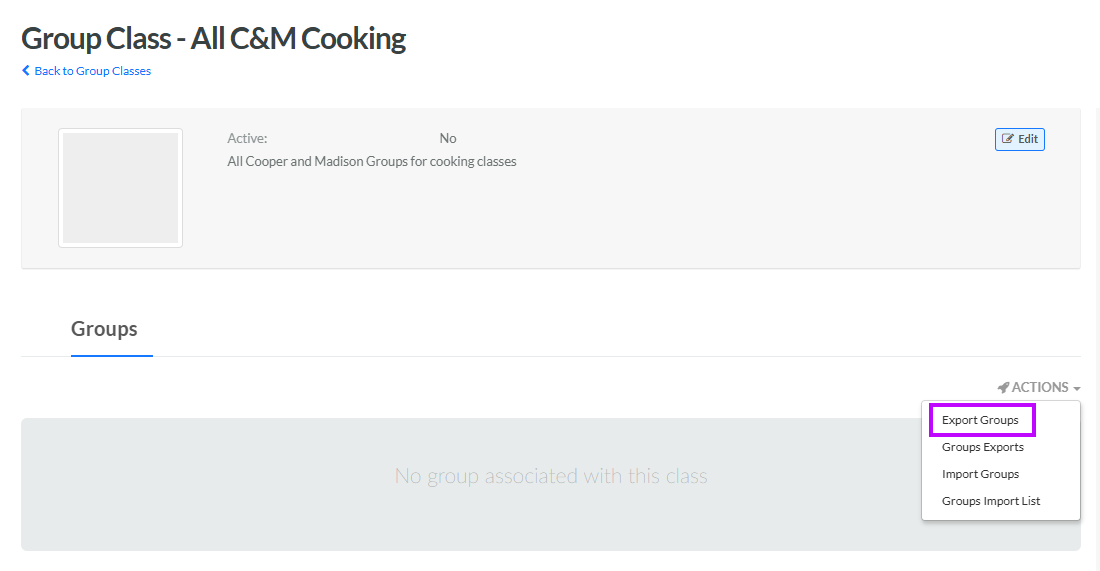Go back to Group Classes
The image size is (1100, 571).
click(x=92, y=71)
